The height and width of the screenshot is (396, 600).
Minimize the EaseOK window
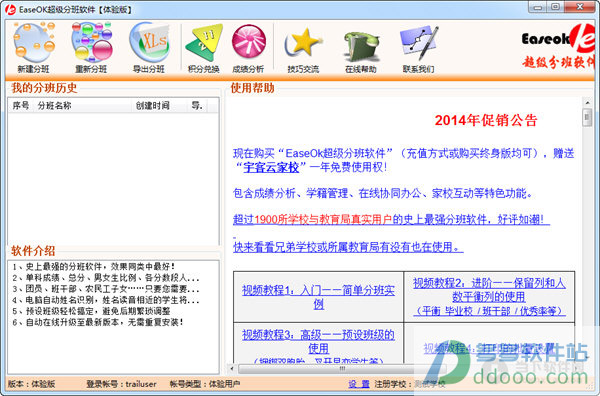click(x=538, y=7)
